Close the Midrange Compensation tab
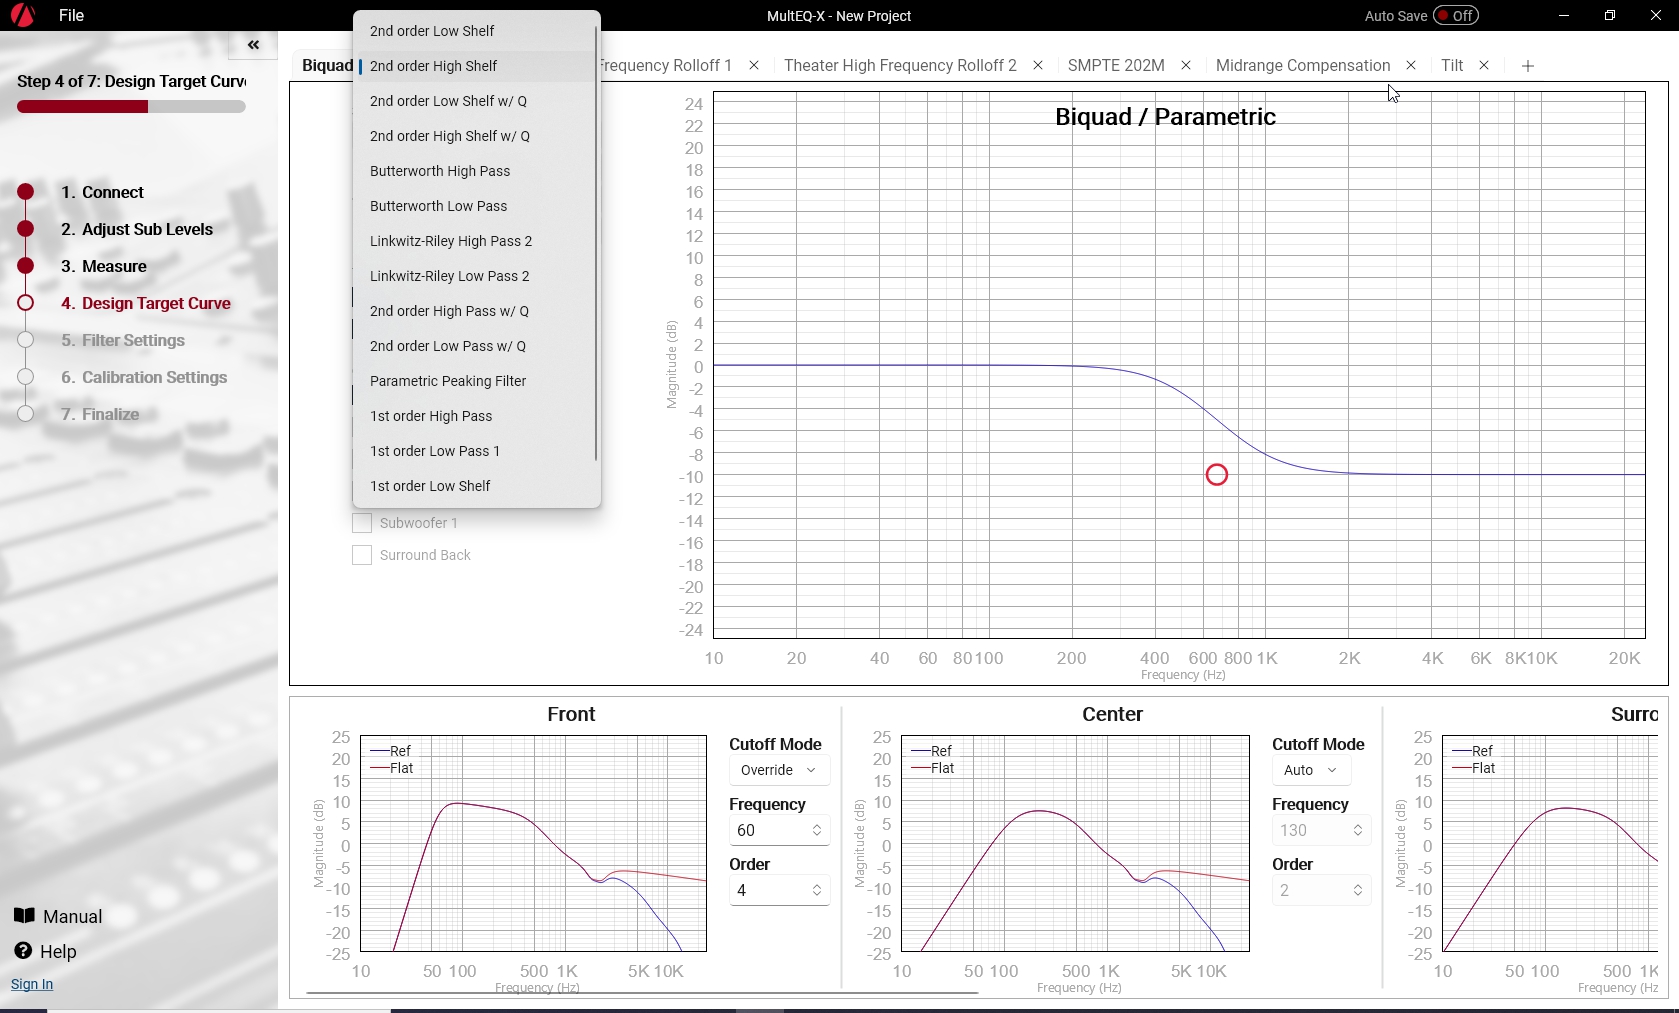 click(1411, 65)
